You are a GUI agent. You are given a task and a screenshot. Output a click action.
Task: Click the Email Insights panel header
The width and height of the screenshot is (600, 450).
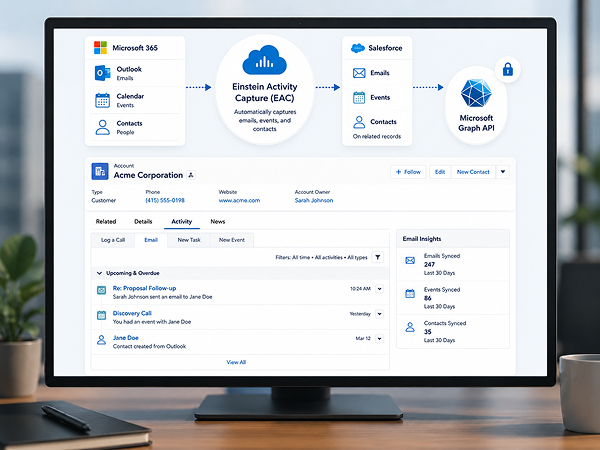coord(453,239)
